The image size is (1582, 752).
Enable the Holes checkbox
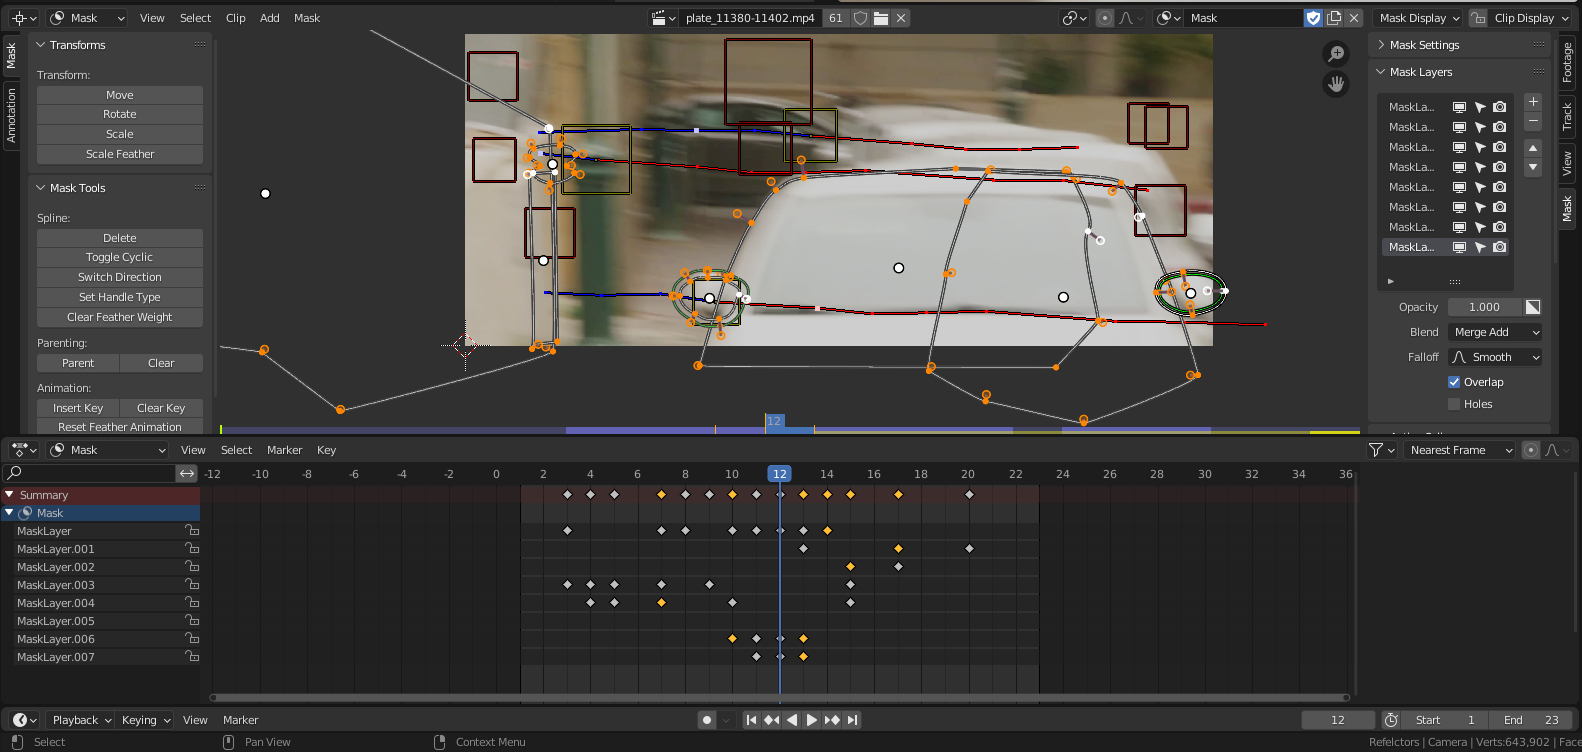pyautogui.click(x=1454, y=404)
